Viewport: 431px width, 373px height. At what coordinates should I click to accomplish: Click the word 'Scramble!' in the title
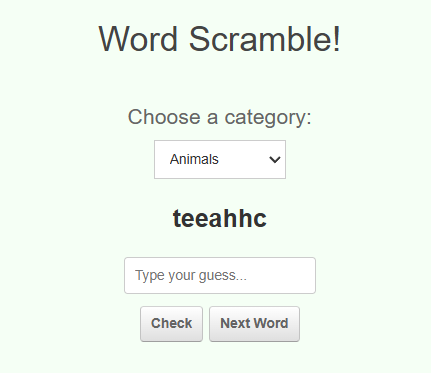pos(265,39)
